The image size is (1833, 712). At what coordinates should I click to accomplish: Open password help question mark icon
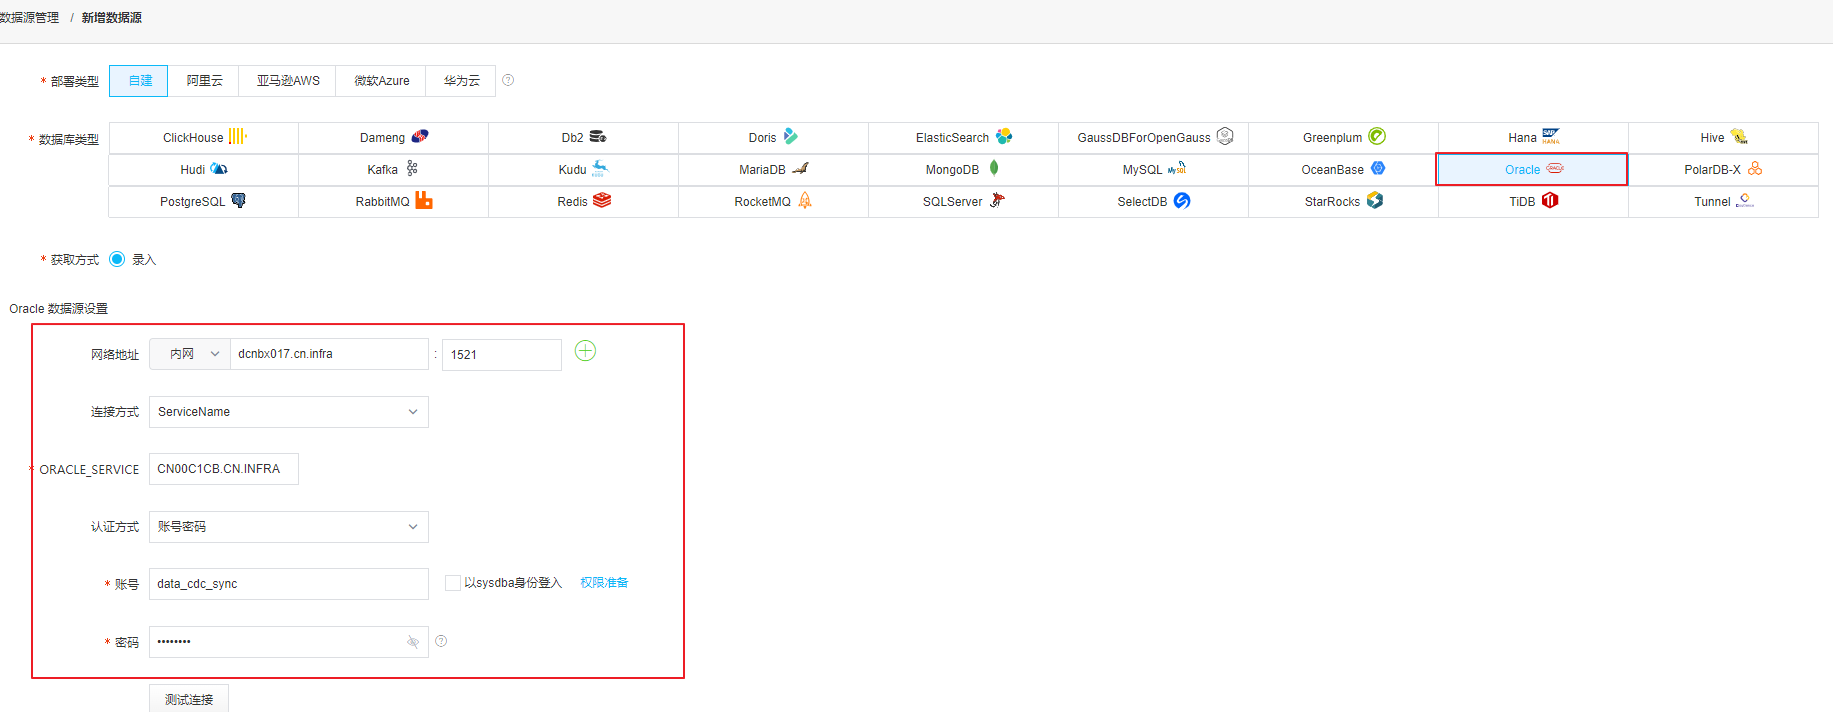click(x=441, y=641)
